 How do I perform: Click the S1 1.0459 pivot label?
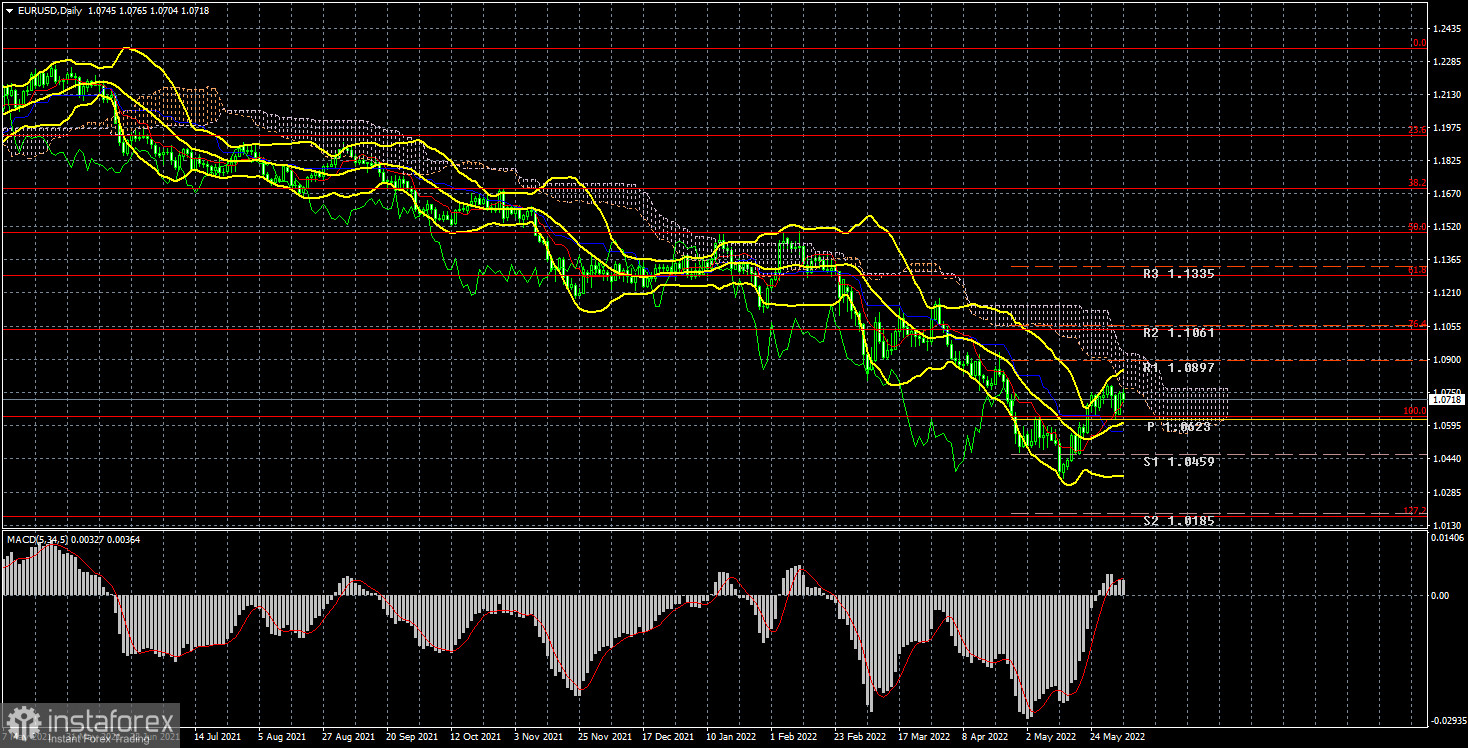click(1179, 462)
